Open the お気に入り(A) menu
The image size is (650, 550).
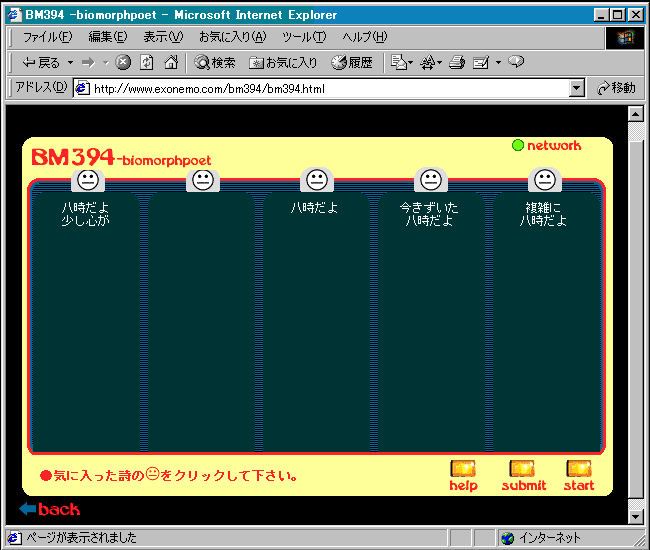tap(232, 37)
